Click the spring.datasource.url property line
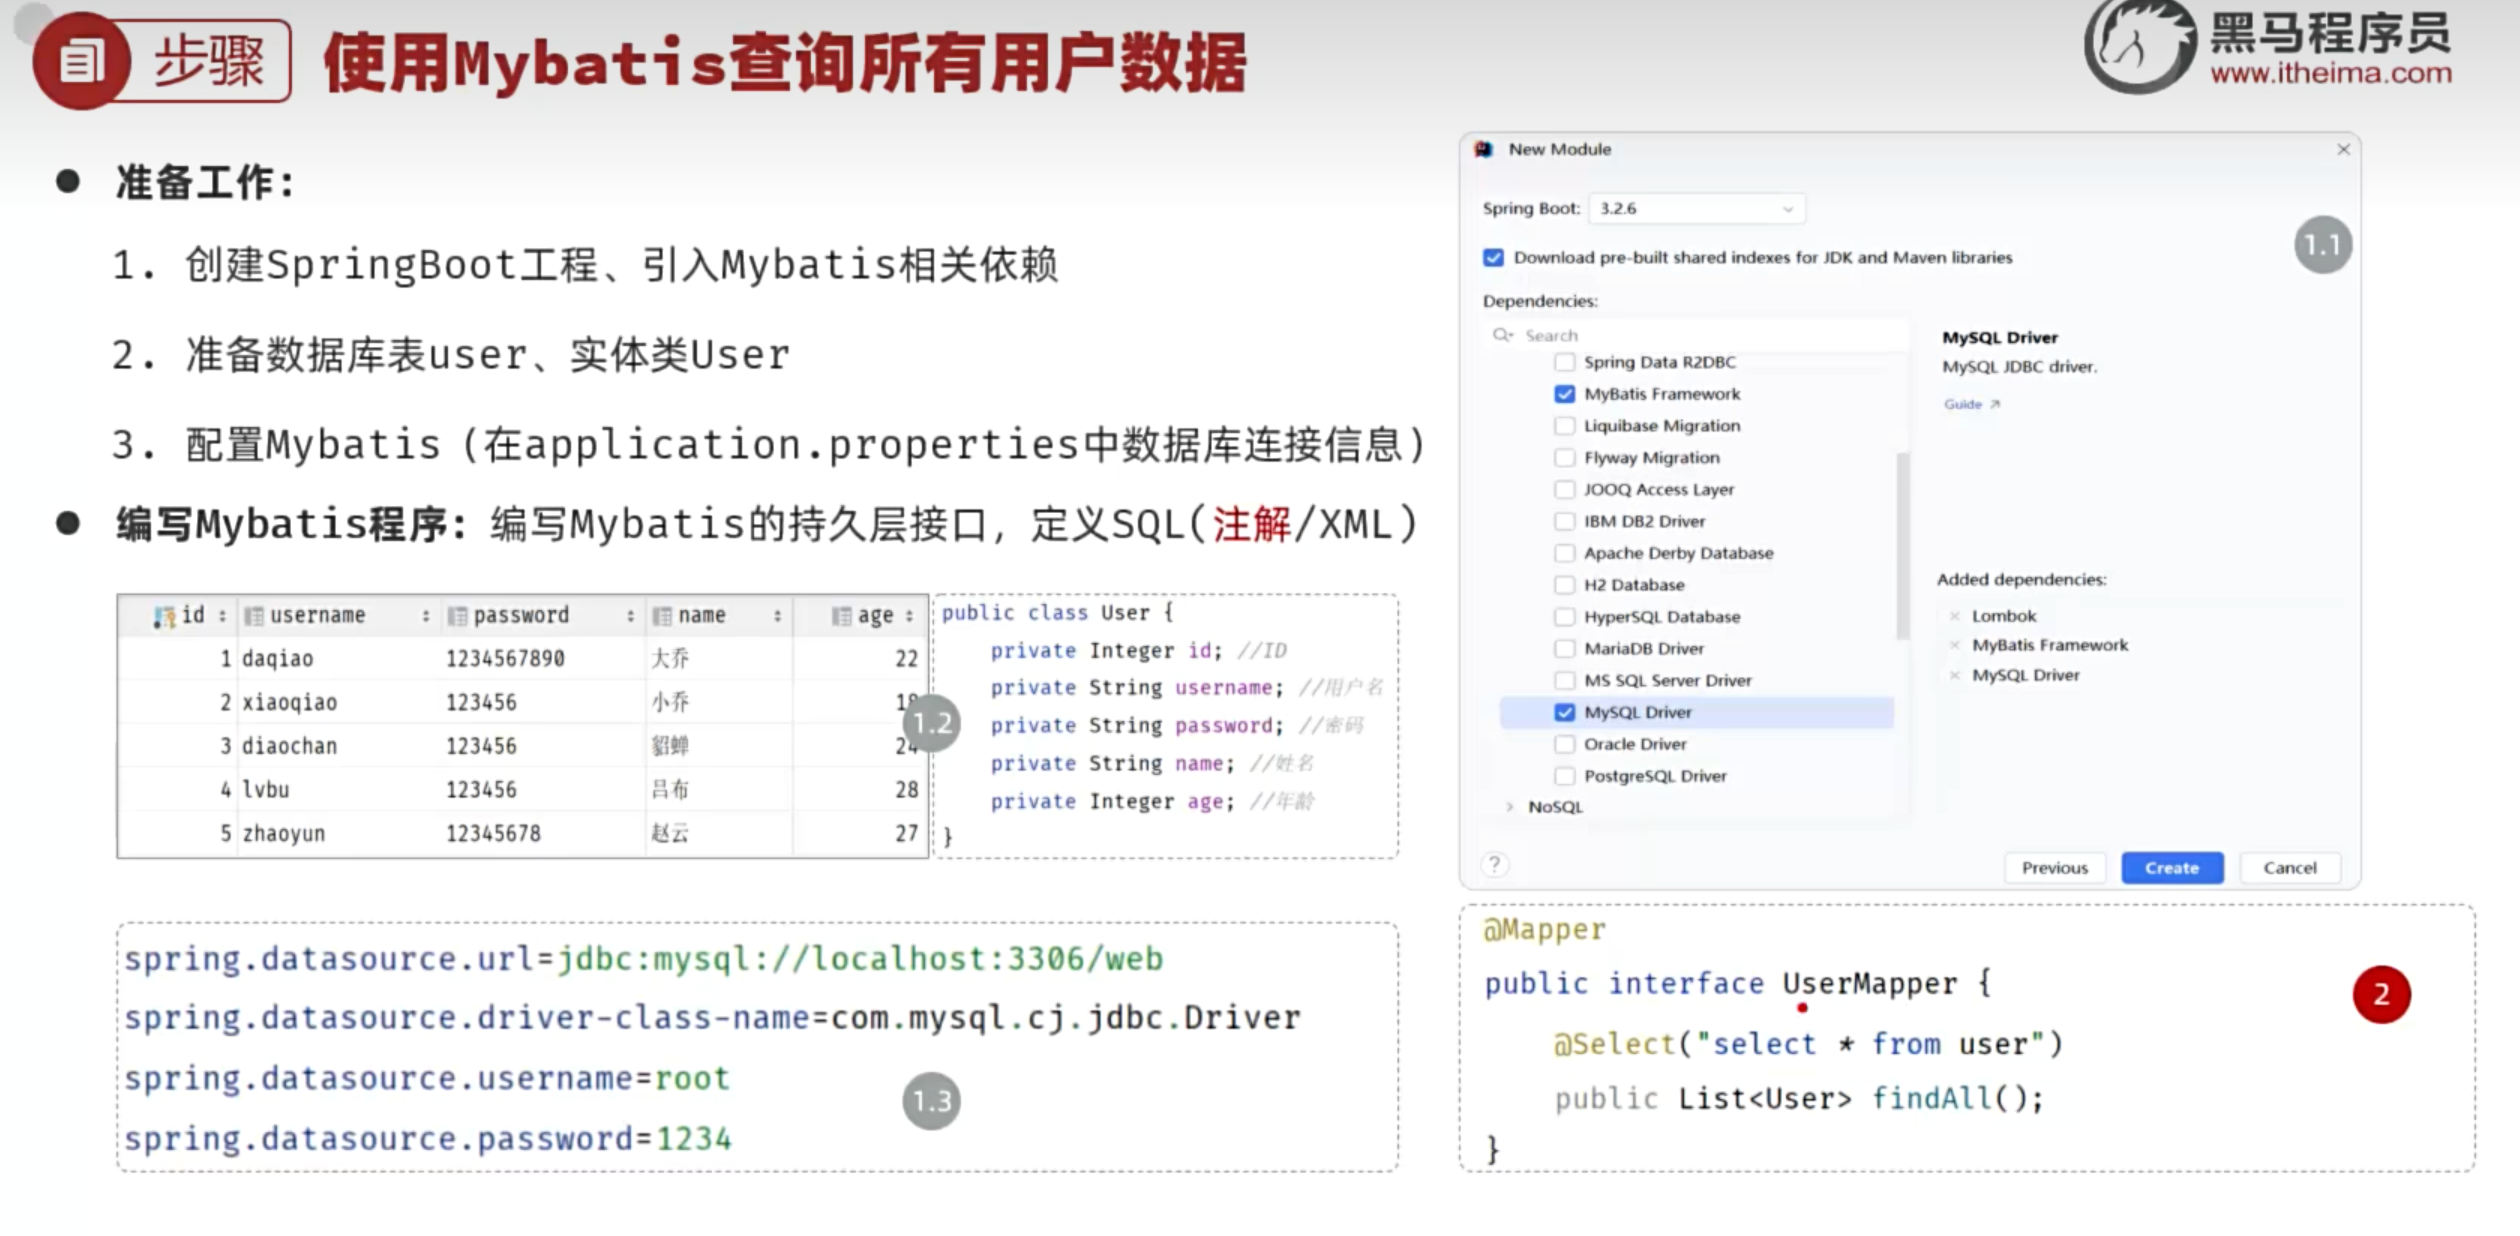Image resolution: width=2520 pixels, height=1236 pixels. point(643,959)
